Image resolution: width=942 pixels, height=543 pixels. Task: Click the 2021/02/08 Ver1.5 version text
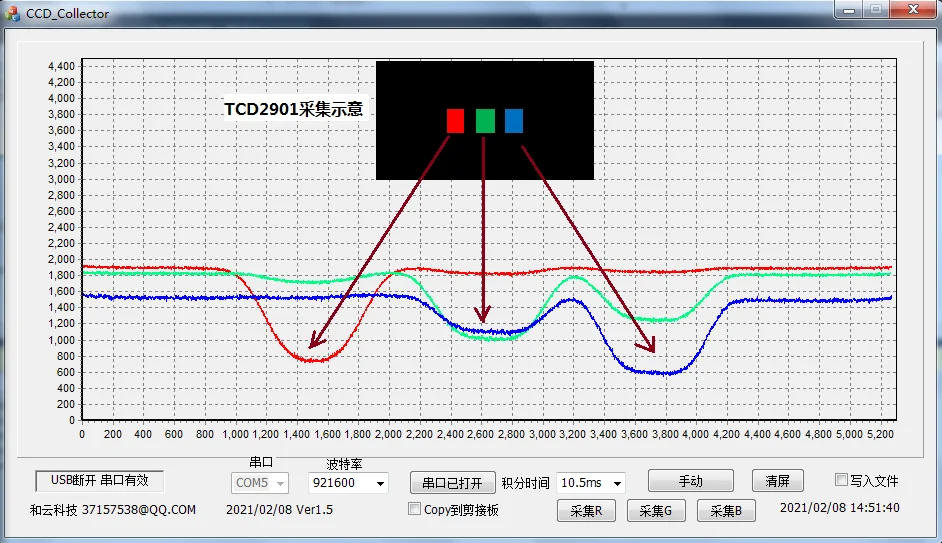point(279,510)
